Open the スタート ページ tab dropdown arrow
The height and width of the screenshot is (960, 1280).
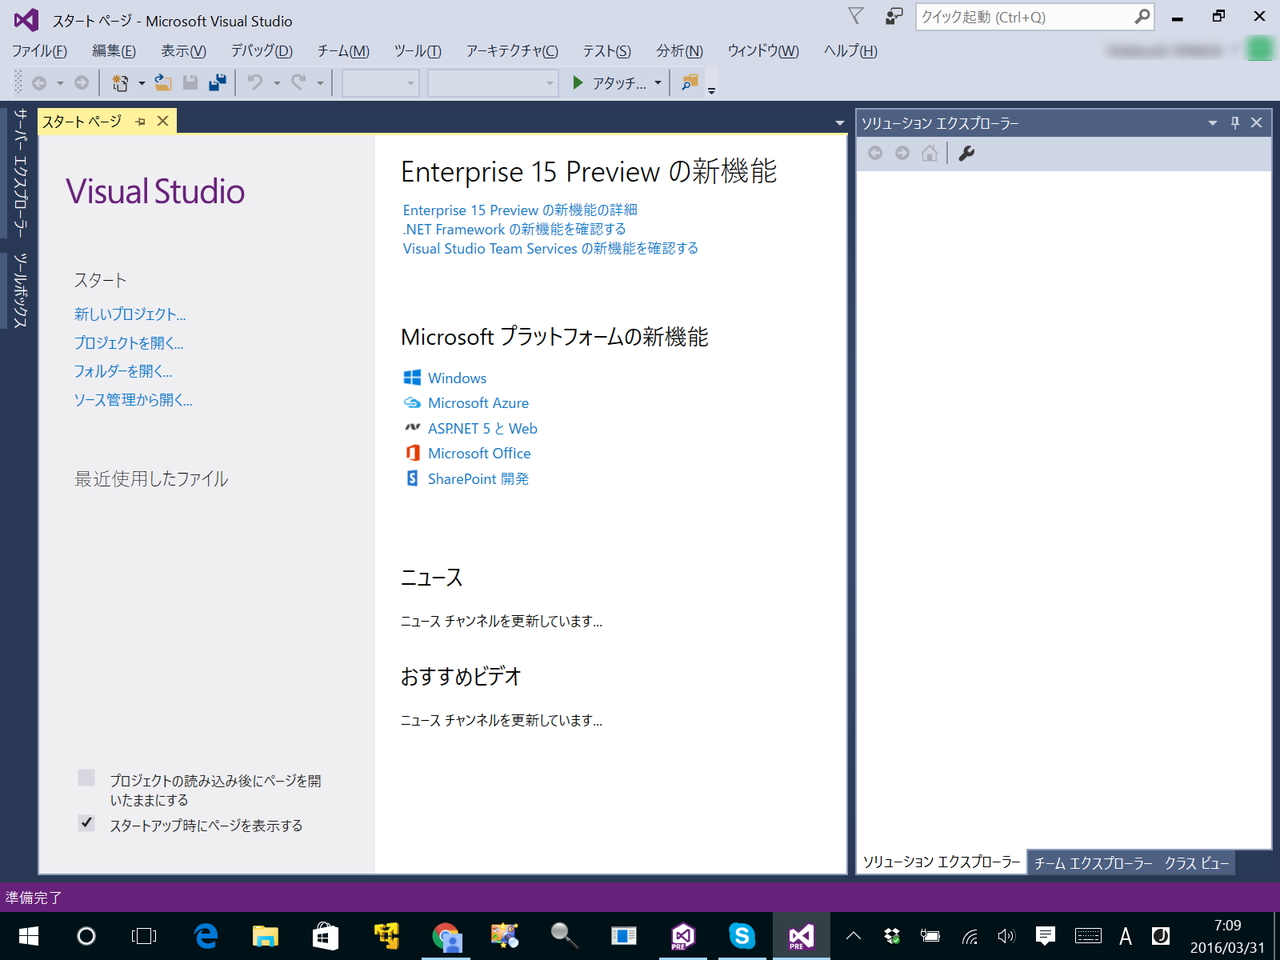click(839, 122)
